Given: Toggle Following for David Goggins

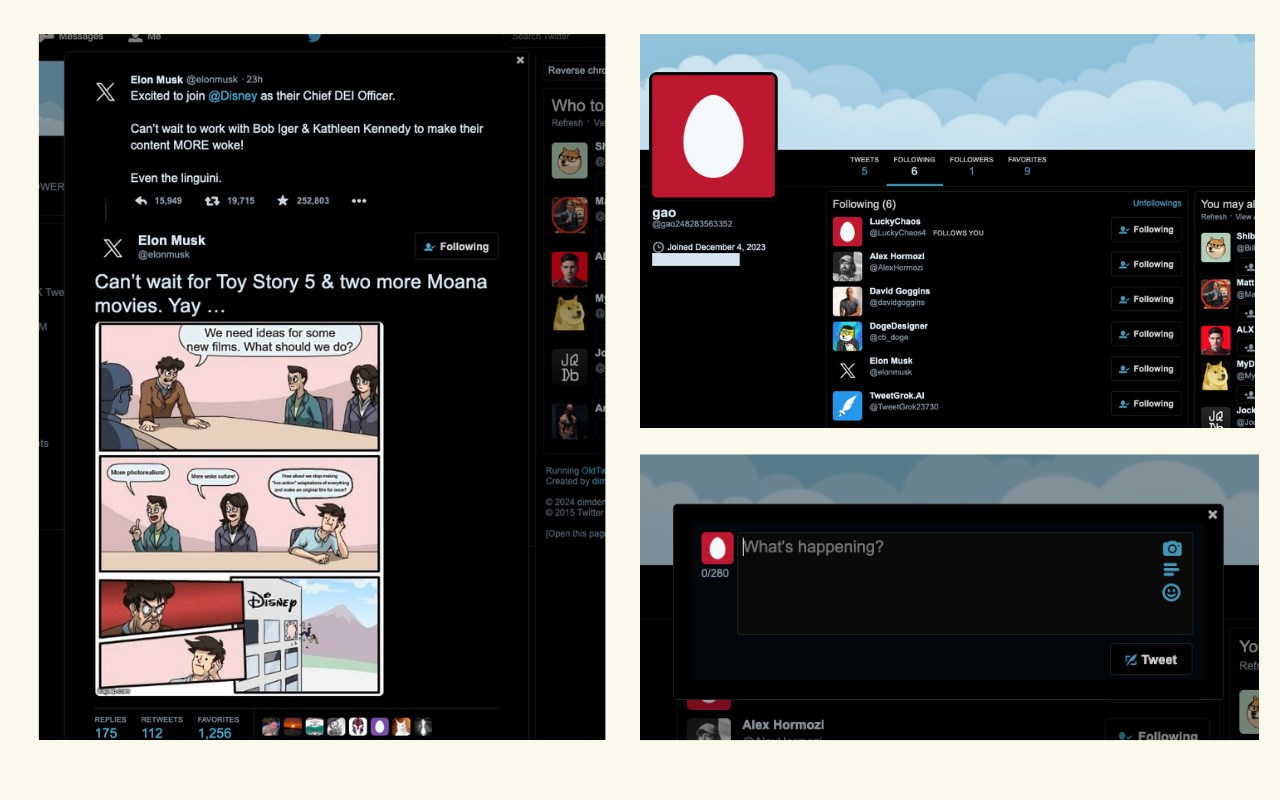Looking at the screenshot, I should 1146,299.
